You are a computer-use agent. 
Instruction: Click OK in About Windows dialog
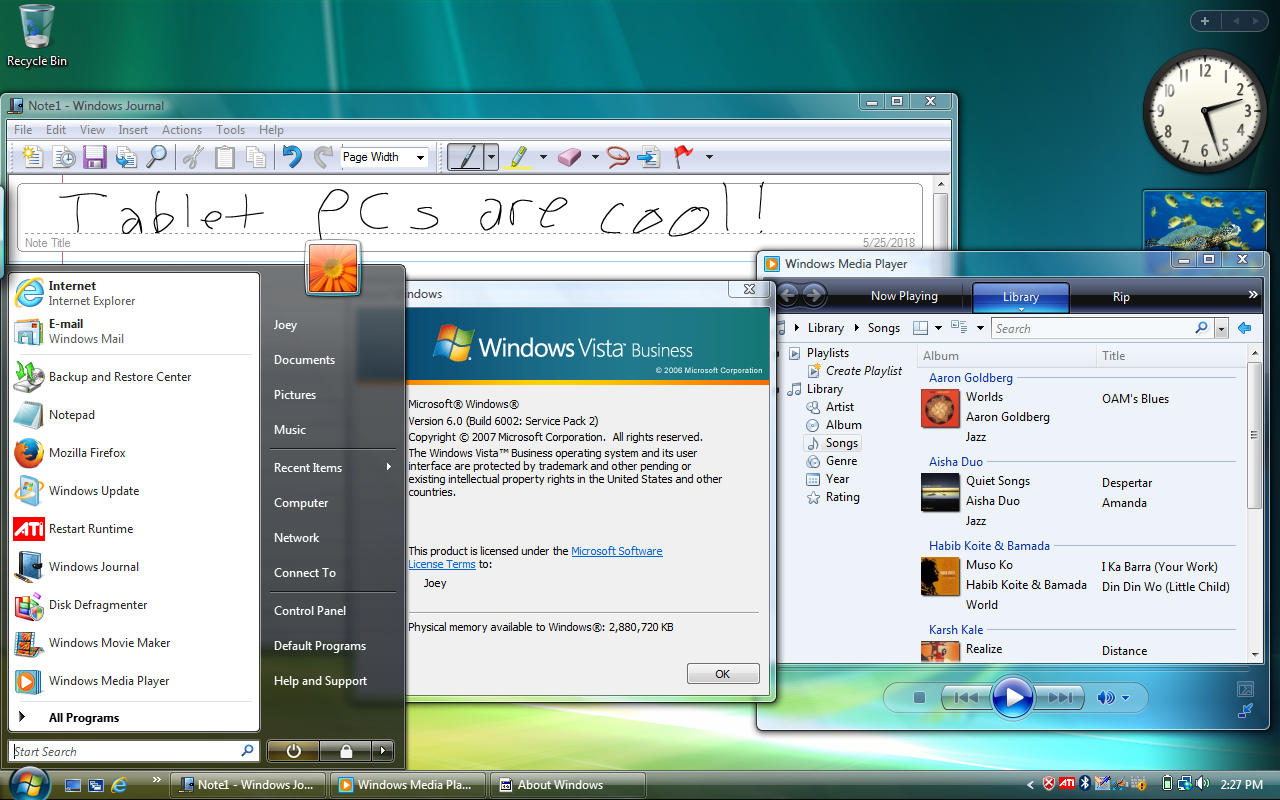pyautogui.click(x=723, y=674)
